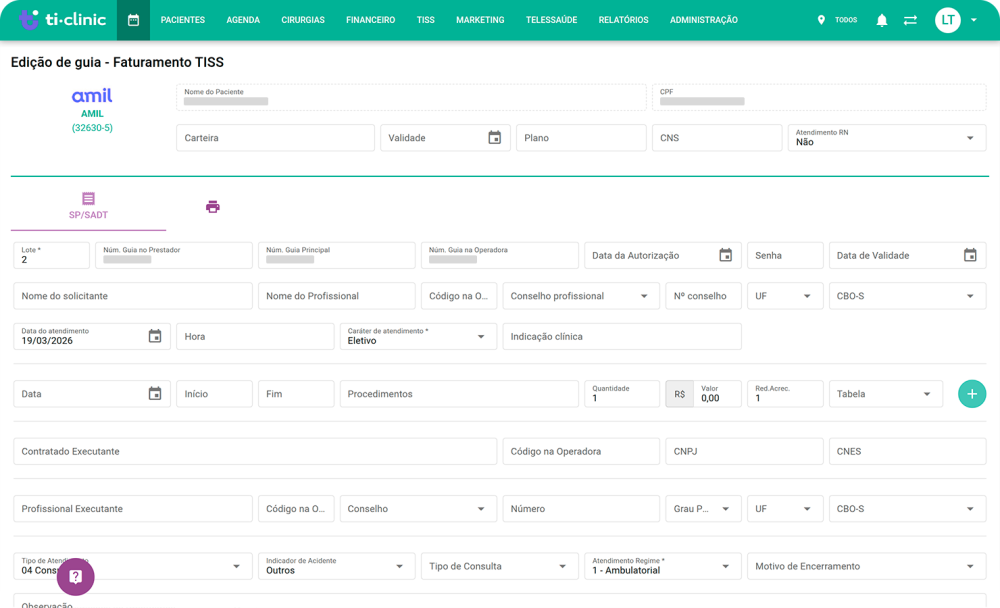1000x608 pixels.
Task: Expand the Tabela dropdown
Action: click(886, 394)
